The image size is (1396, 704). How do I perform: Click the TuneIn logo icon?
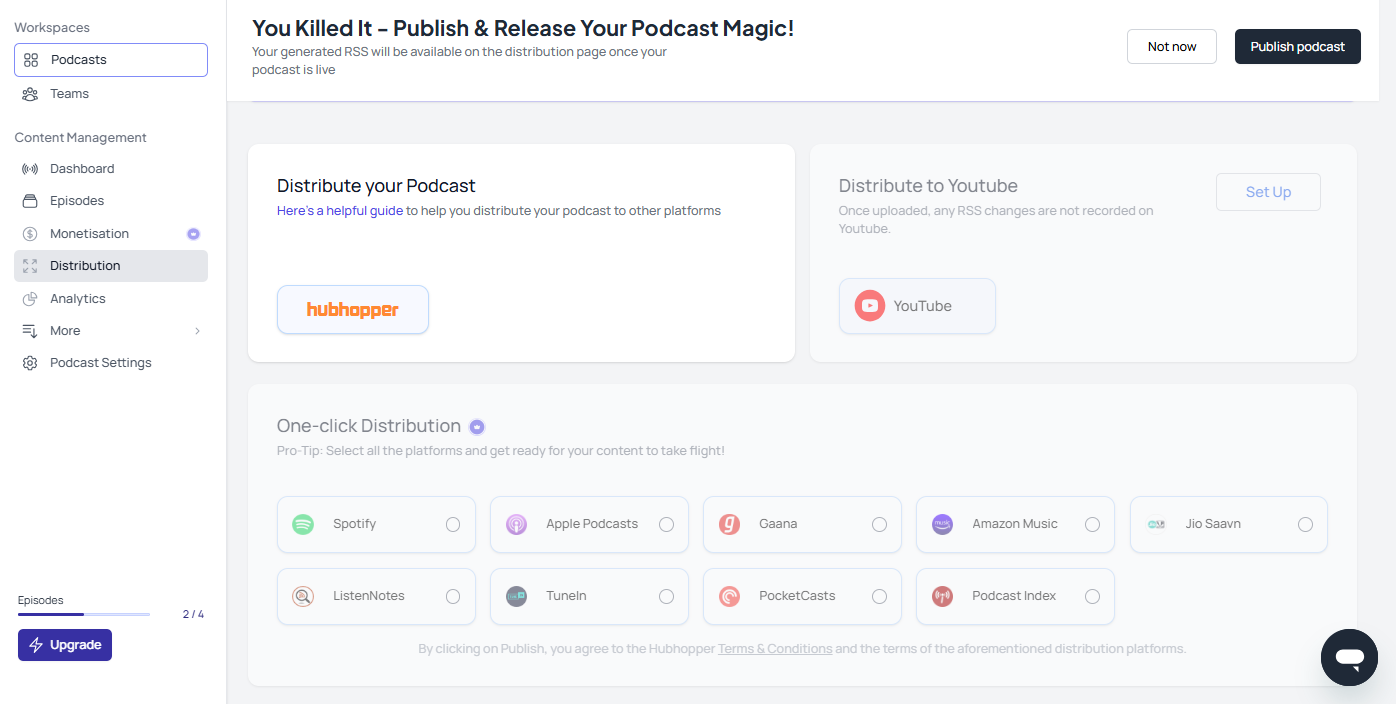[516, 596]
